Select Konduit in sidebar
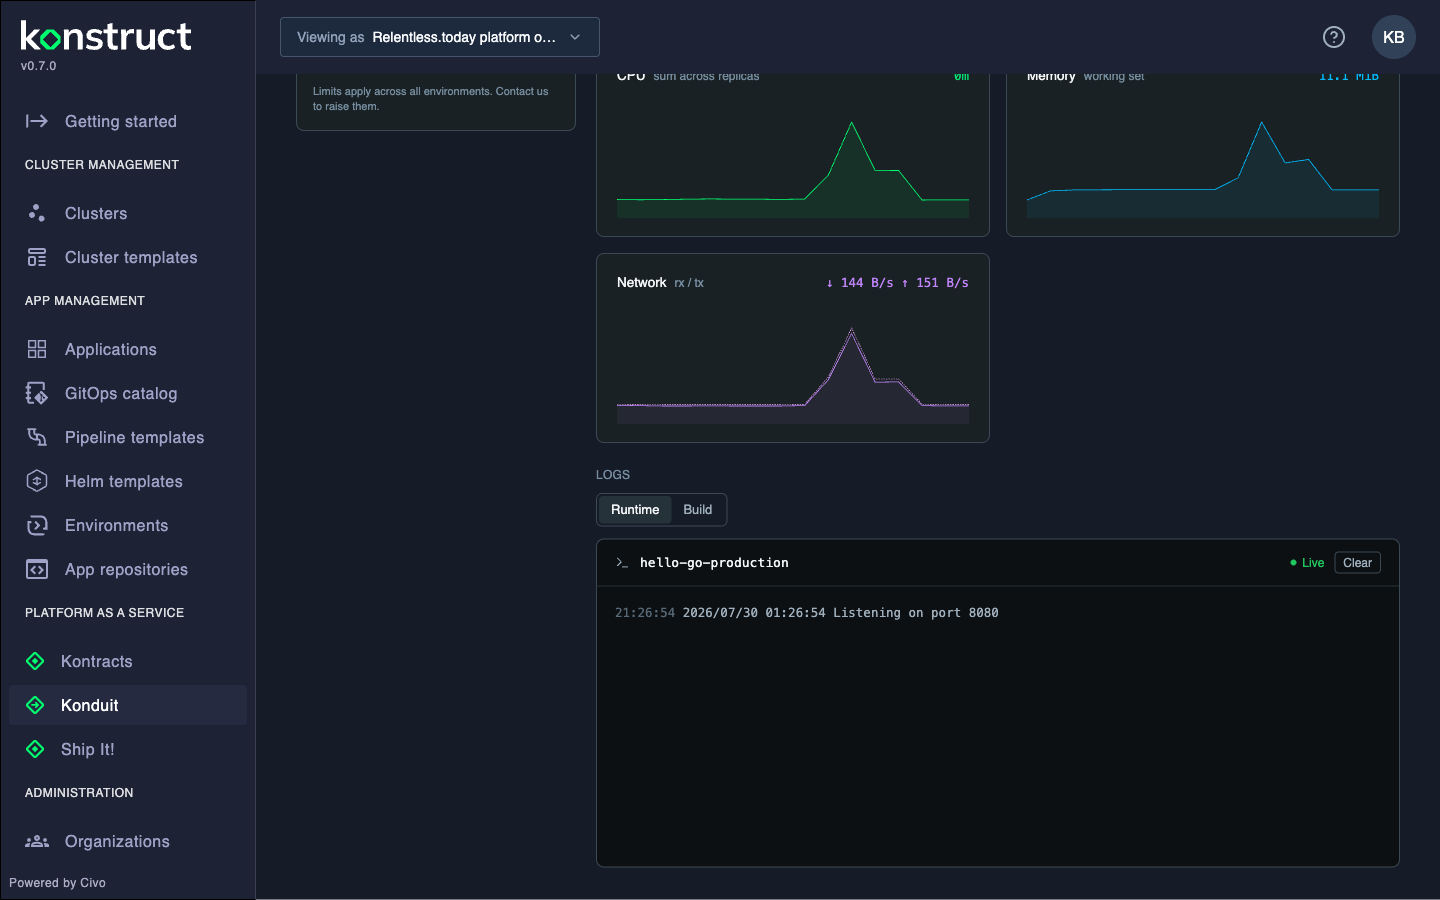Viewport: 1440px width, 900px height. pyautogui.click(x=128, y=705)
